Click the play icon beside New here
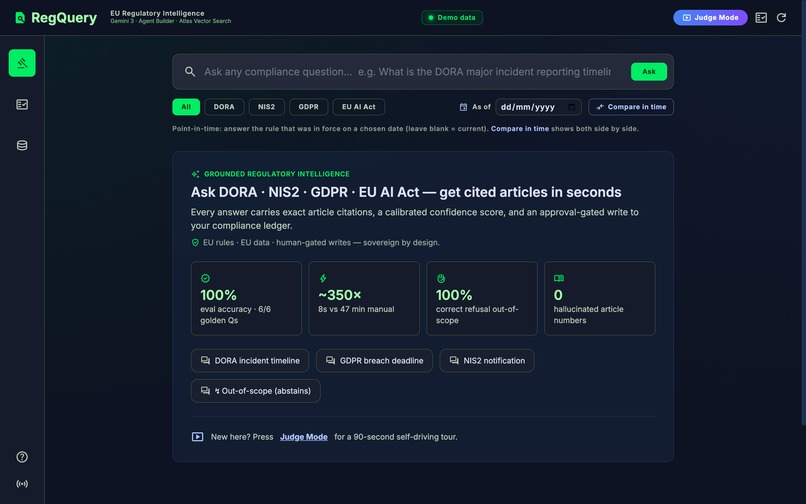Viewport: 806px width, 504px height. pos(197,437)
